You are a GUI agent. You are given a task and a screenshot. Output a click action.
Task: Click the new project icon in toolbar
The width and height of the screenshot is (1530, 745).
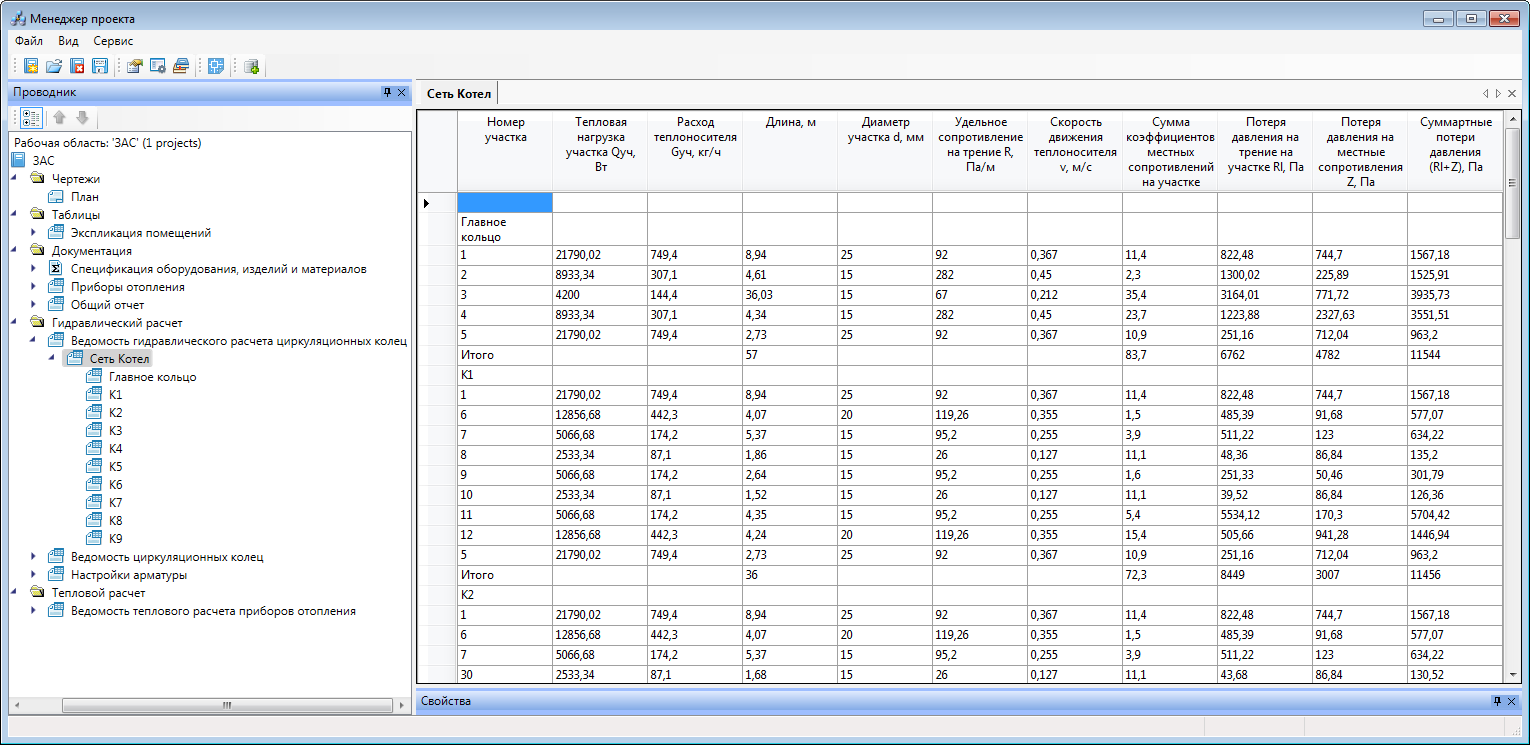coord(32,66)
